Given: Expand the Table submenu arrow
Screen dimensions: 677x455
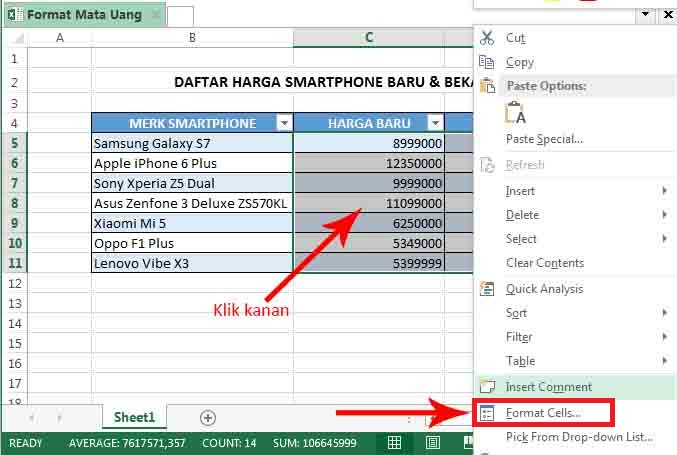Looking at the screenshot, I should click(664, 360).
